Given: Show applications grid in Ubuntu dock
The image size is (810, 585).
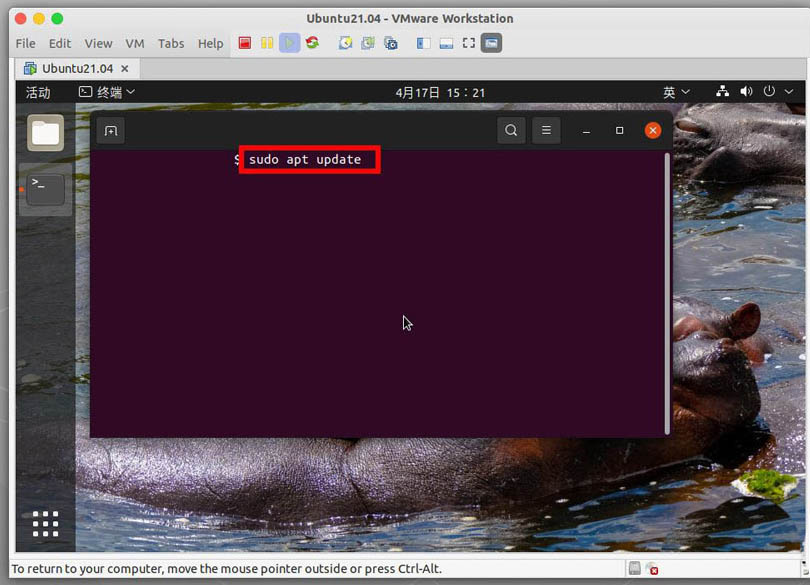Looking at the screenshot, I should (46, 523).
